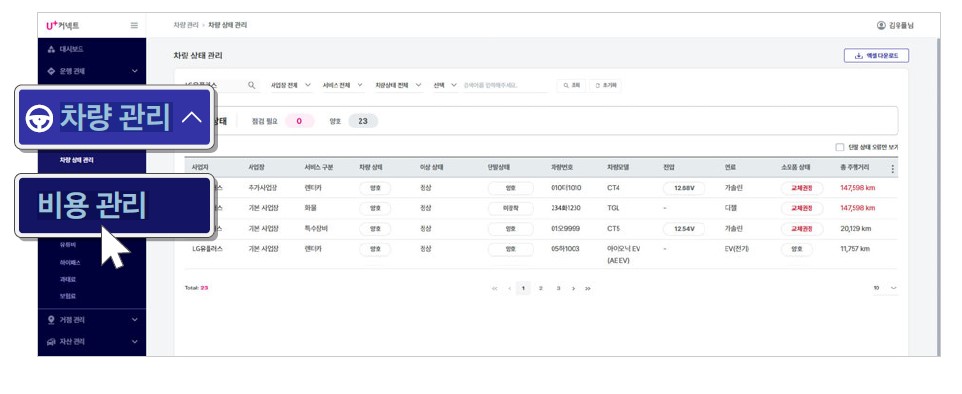This screenshot has width=962, height=394.
Task: Click the 아이오닉 EV model cell
Action: click(623, 254)
